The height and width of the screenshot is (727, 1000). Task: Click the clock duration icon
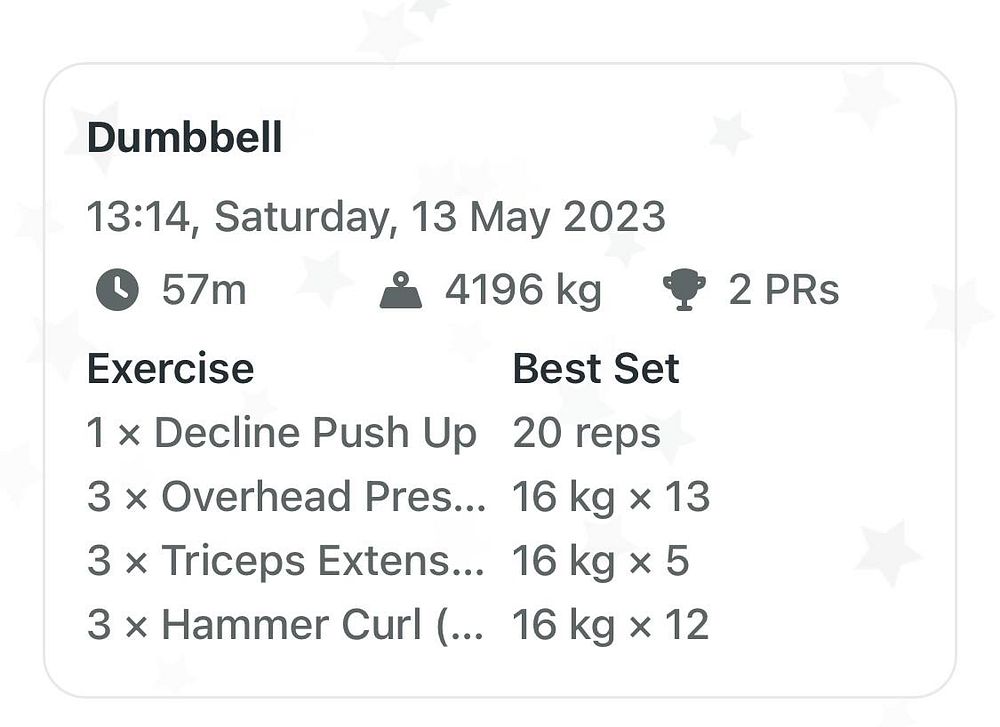pyautogui.click(x=117, y=290)
